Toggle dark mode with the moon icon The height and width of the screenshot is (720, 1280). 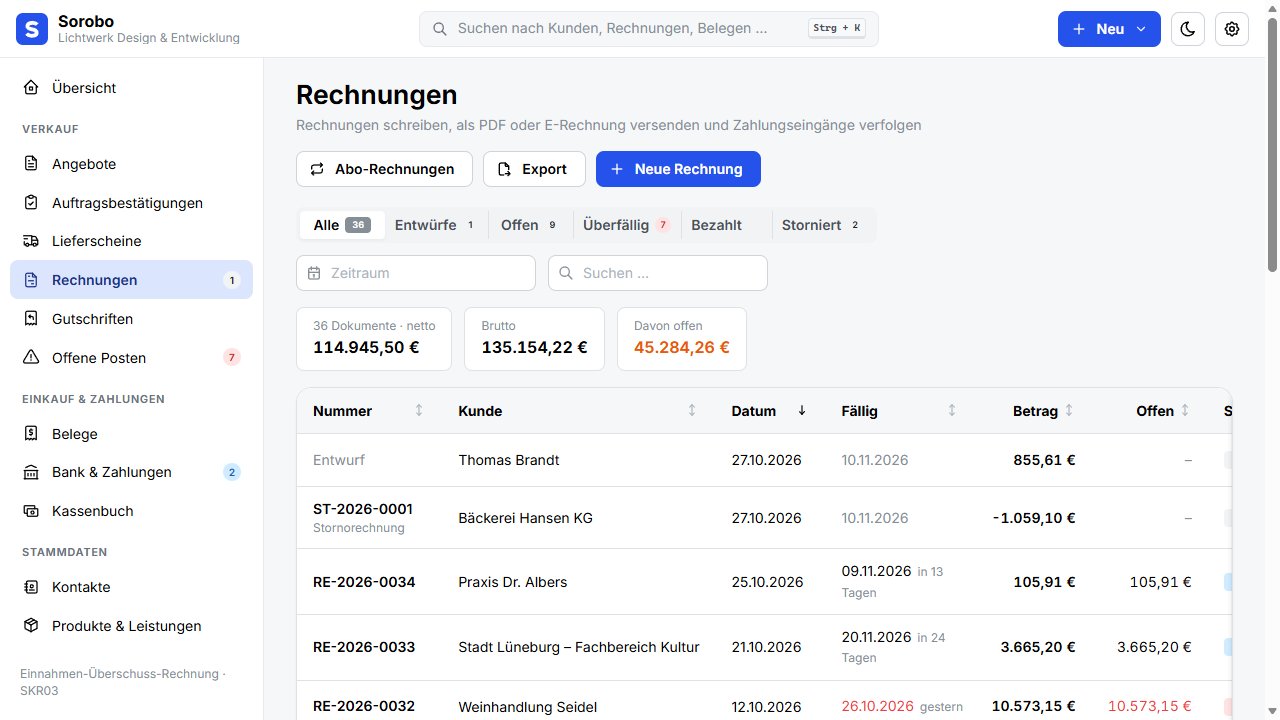(x=1188, y=29)
